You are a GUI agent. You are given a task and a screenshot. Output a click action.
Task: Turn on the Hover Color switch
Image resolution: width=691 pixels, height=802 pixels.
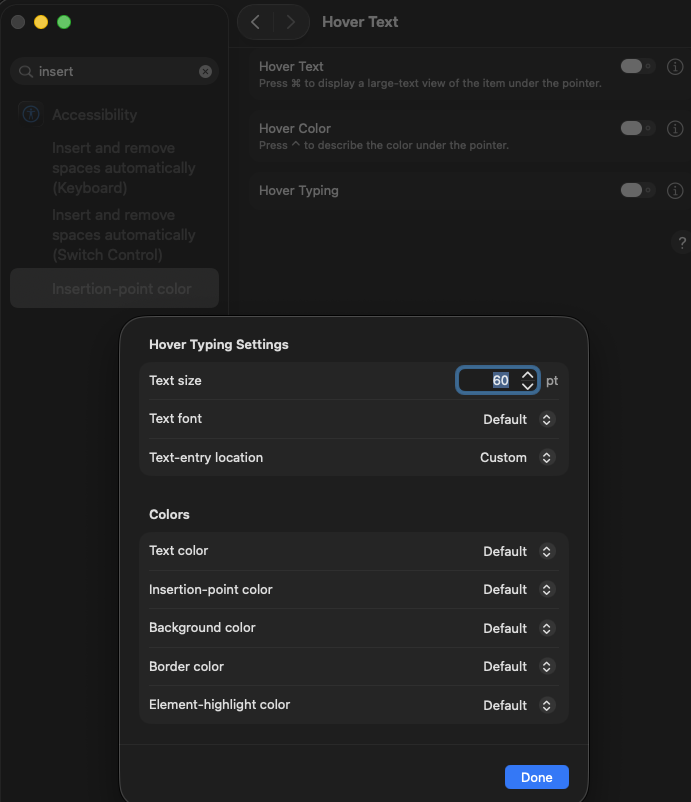[x=636, y=129]
